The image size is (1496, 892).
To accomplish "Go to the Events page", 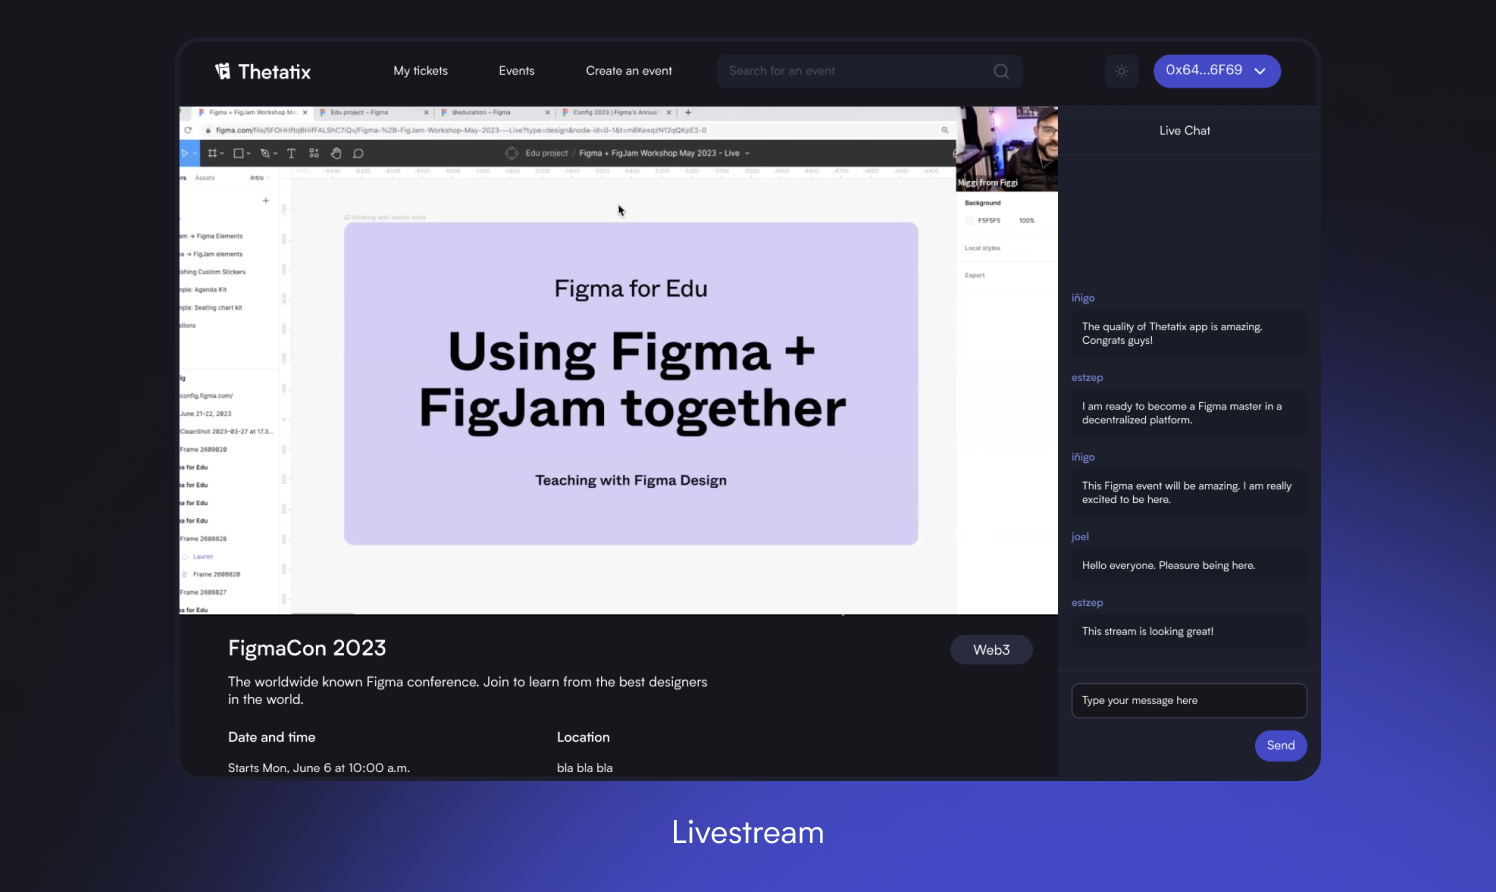I will tap(517, 71).
